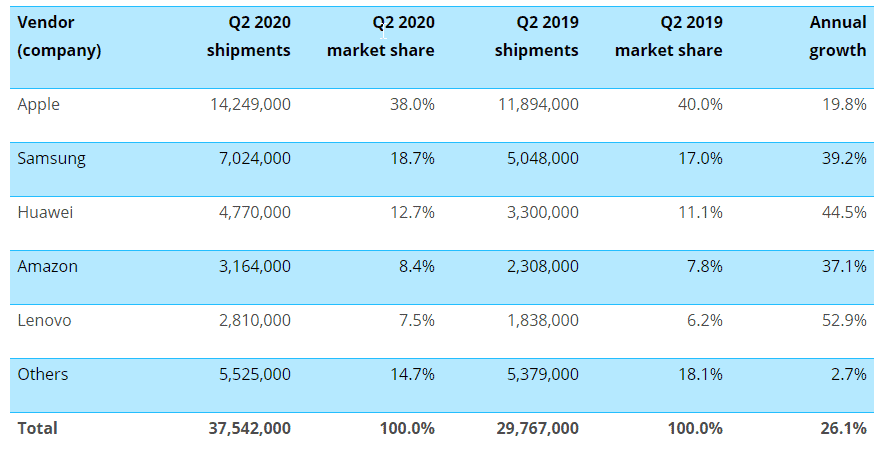Select the Others vendor name cell
Image resolution: width=883 pixels, height=454 pixels.
(43, 374)
